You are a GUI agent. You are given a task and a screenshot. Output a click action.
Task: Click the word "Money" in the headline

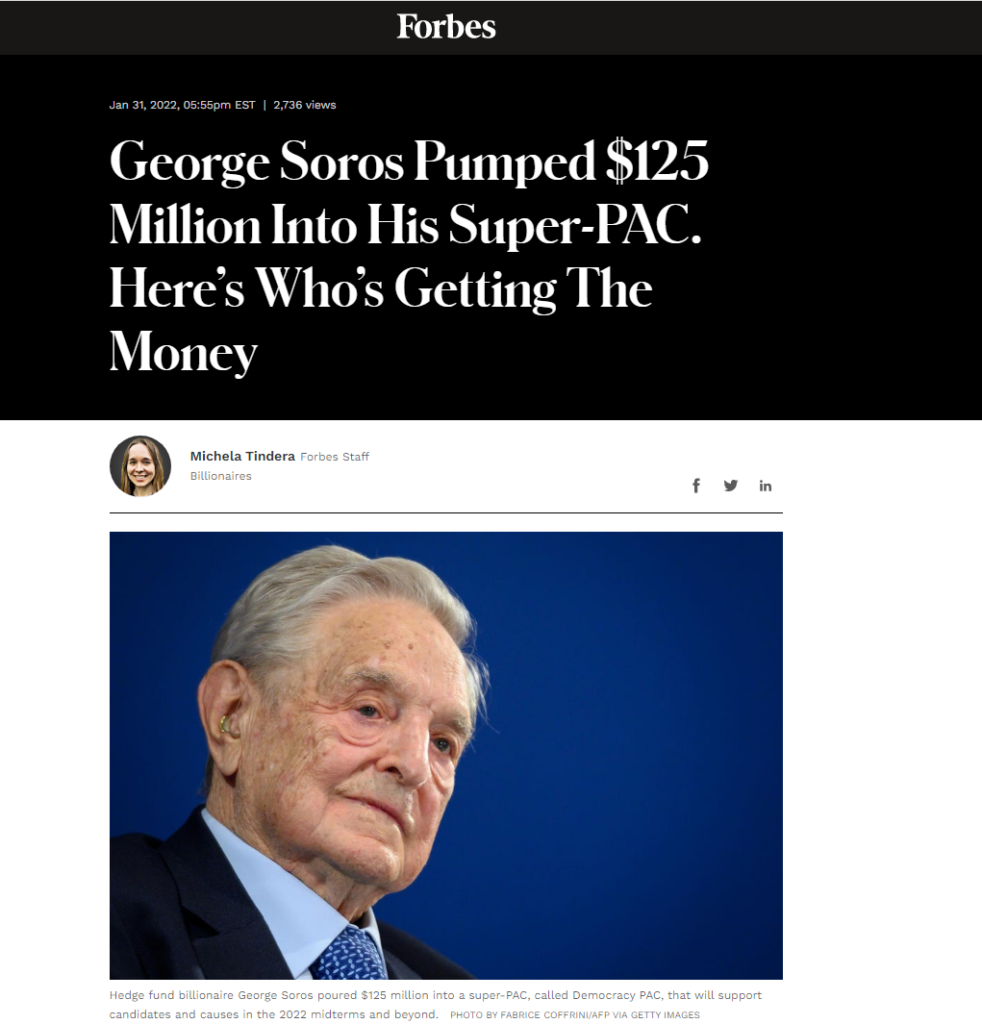183,352
